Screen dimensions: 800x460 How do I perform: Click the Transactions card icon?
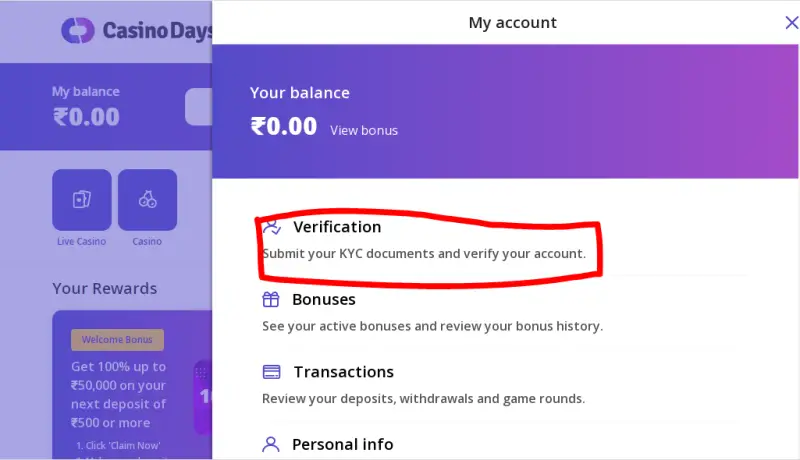[x=271, y=372]
